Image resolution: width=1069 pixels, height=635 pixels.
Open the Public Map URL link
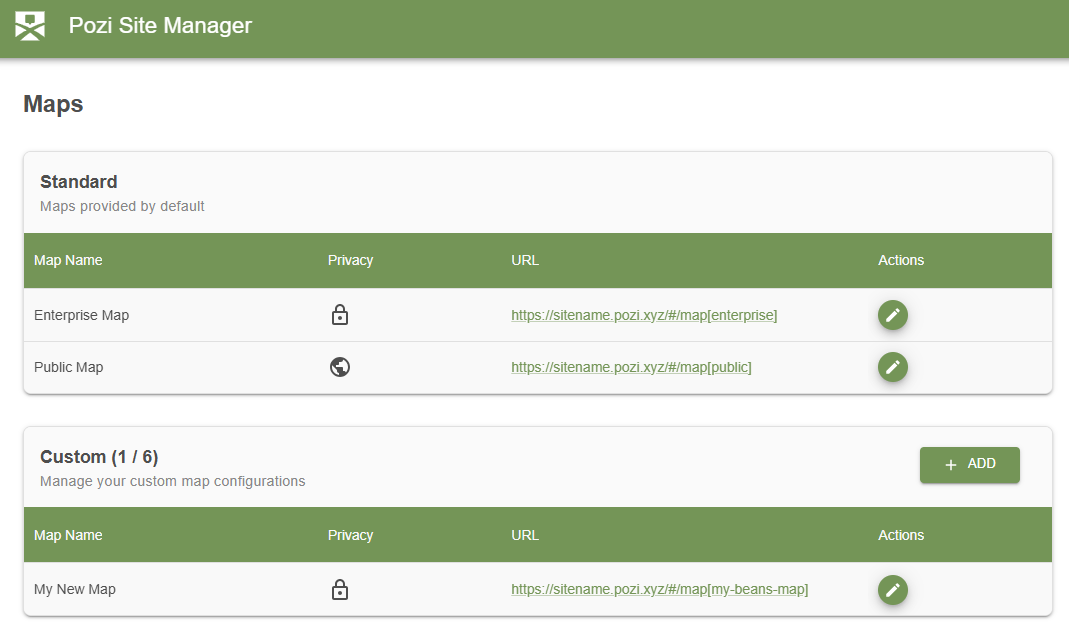631,367
